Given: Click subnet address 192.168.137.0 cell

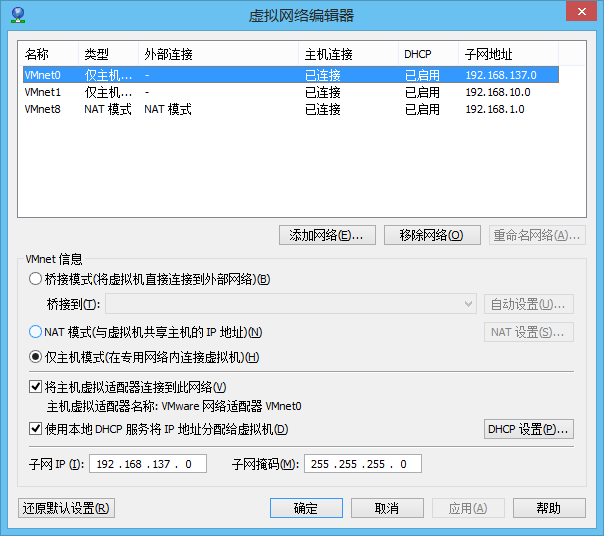Looking at the screenshot, I should (x=501, y=75).
